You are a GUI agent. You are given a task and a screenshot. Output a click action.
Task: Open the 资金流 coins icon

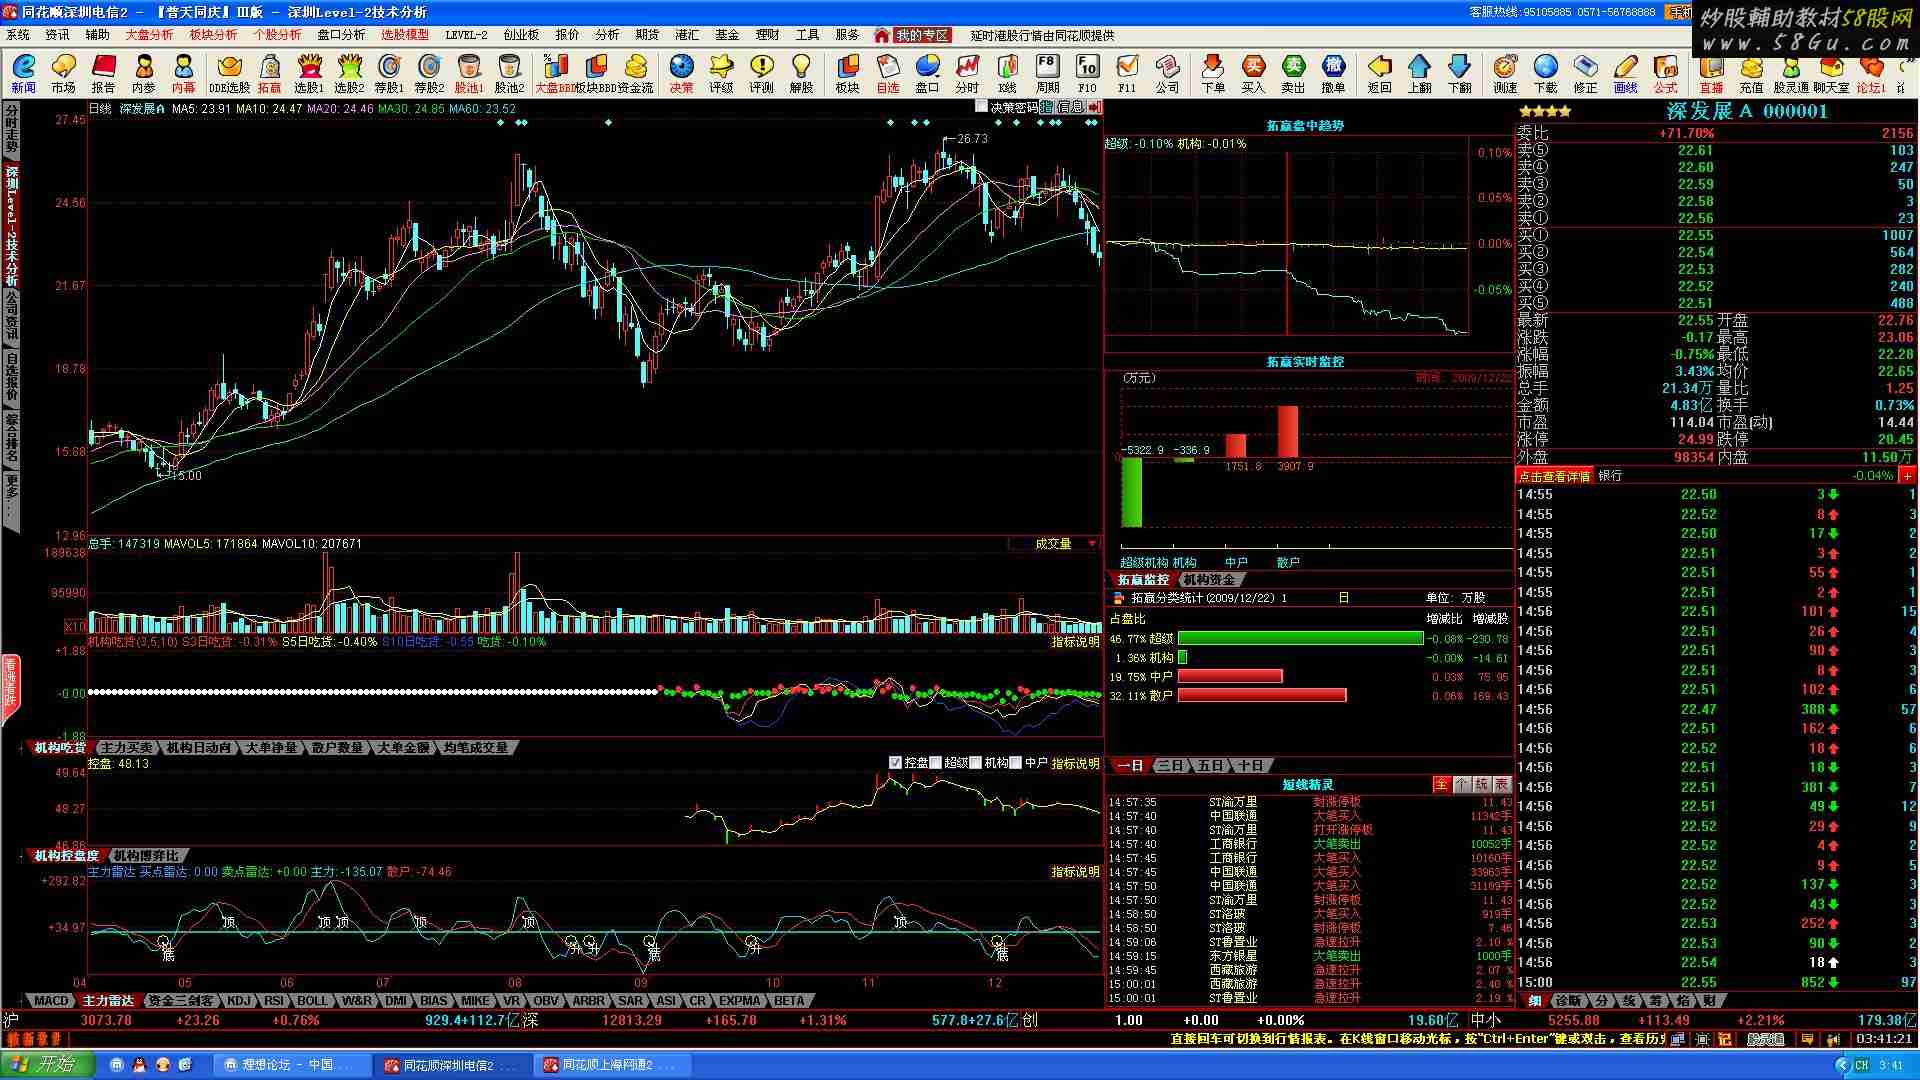(635, 74)
